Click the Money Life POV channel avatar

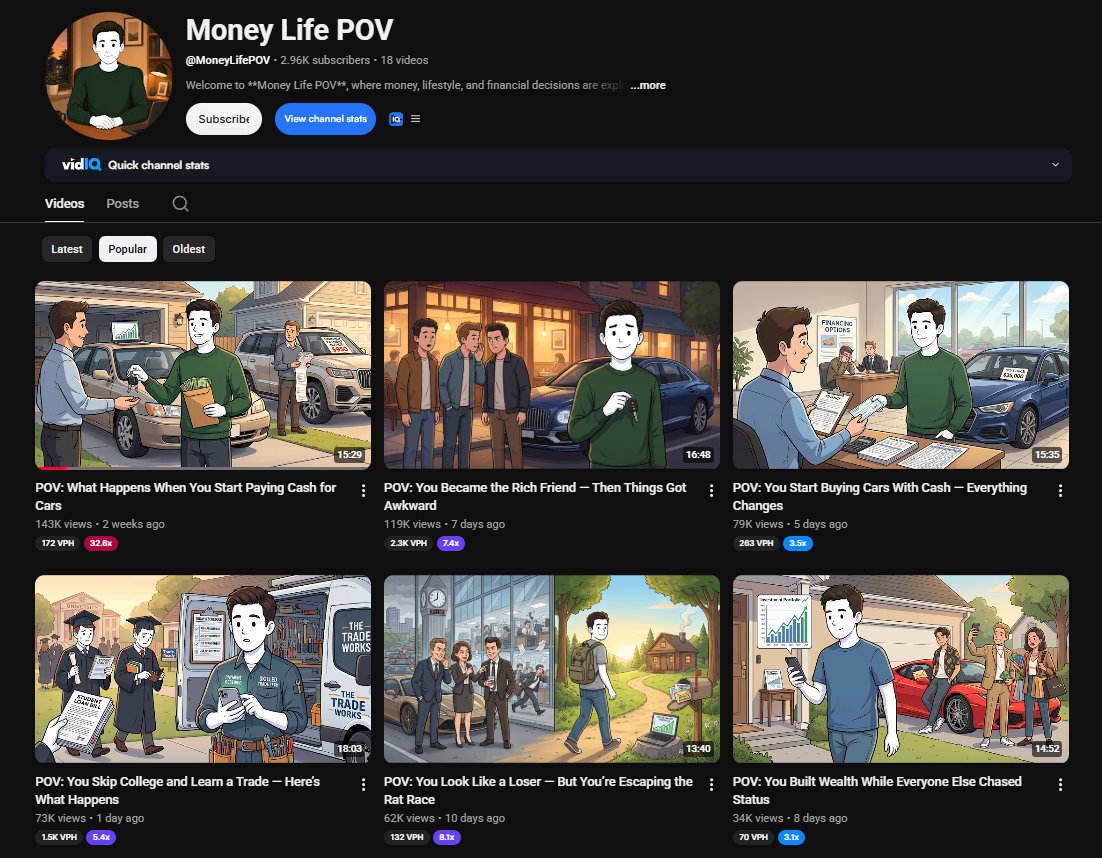point(108,75)
